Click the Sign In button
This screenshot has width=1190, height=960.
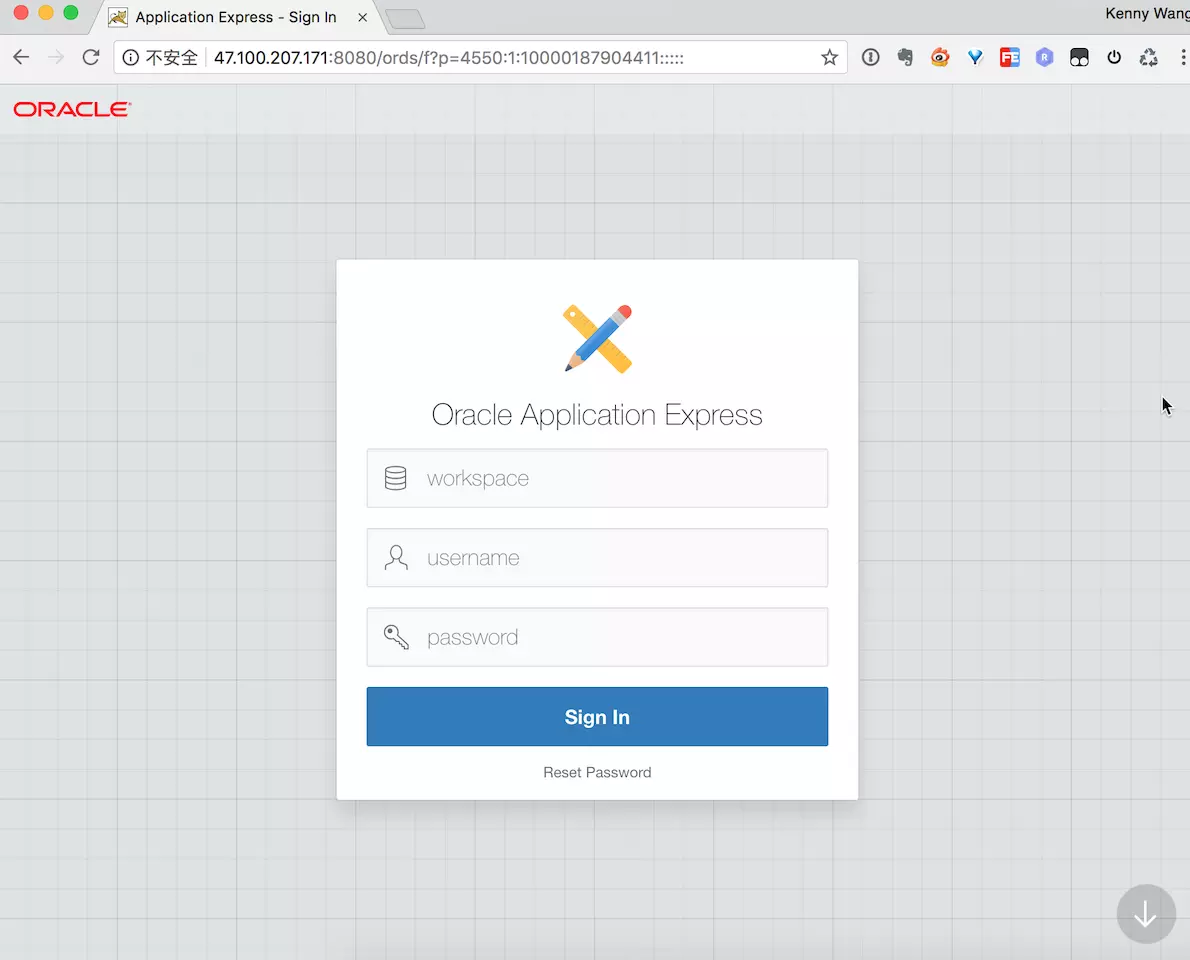click(x=597, y=716)
